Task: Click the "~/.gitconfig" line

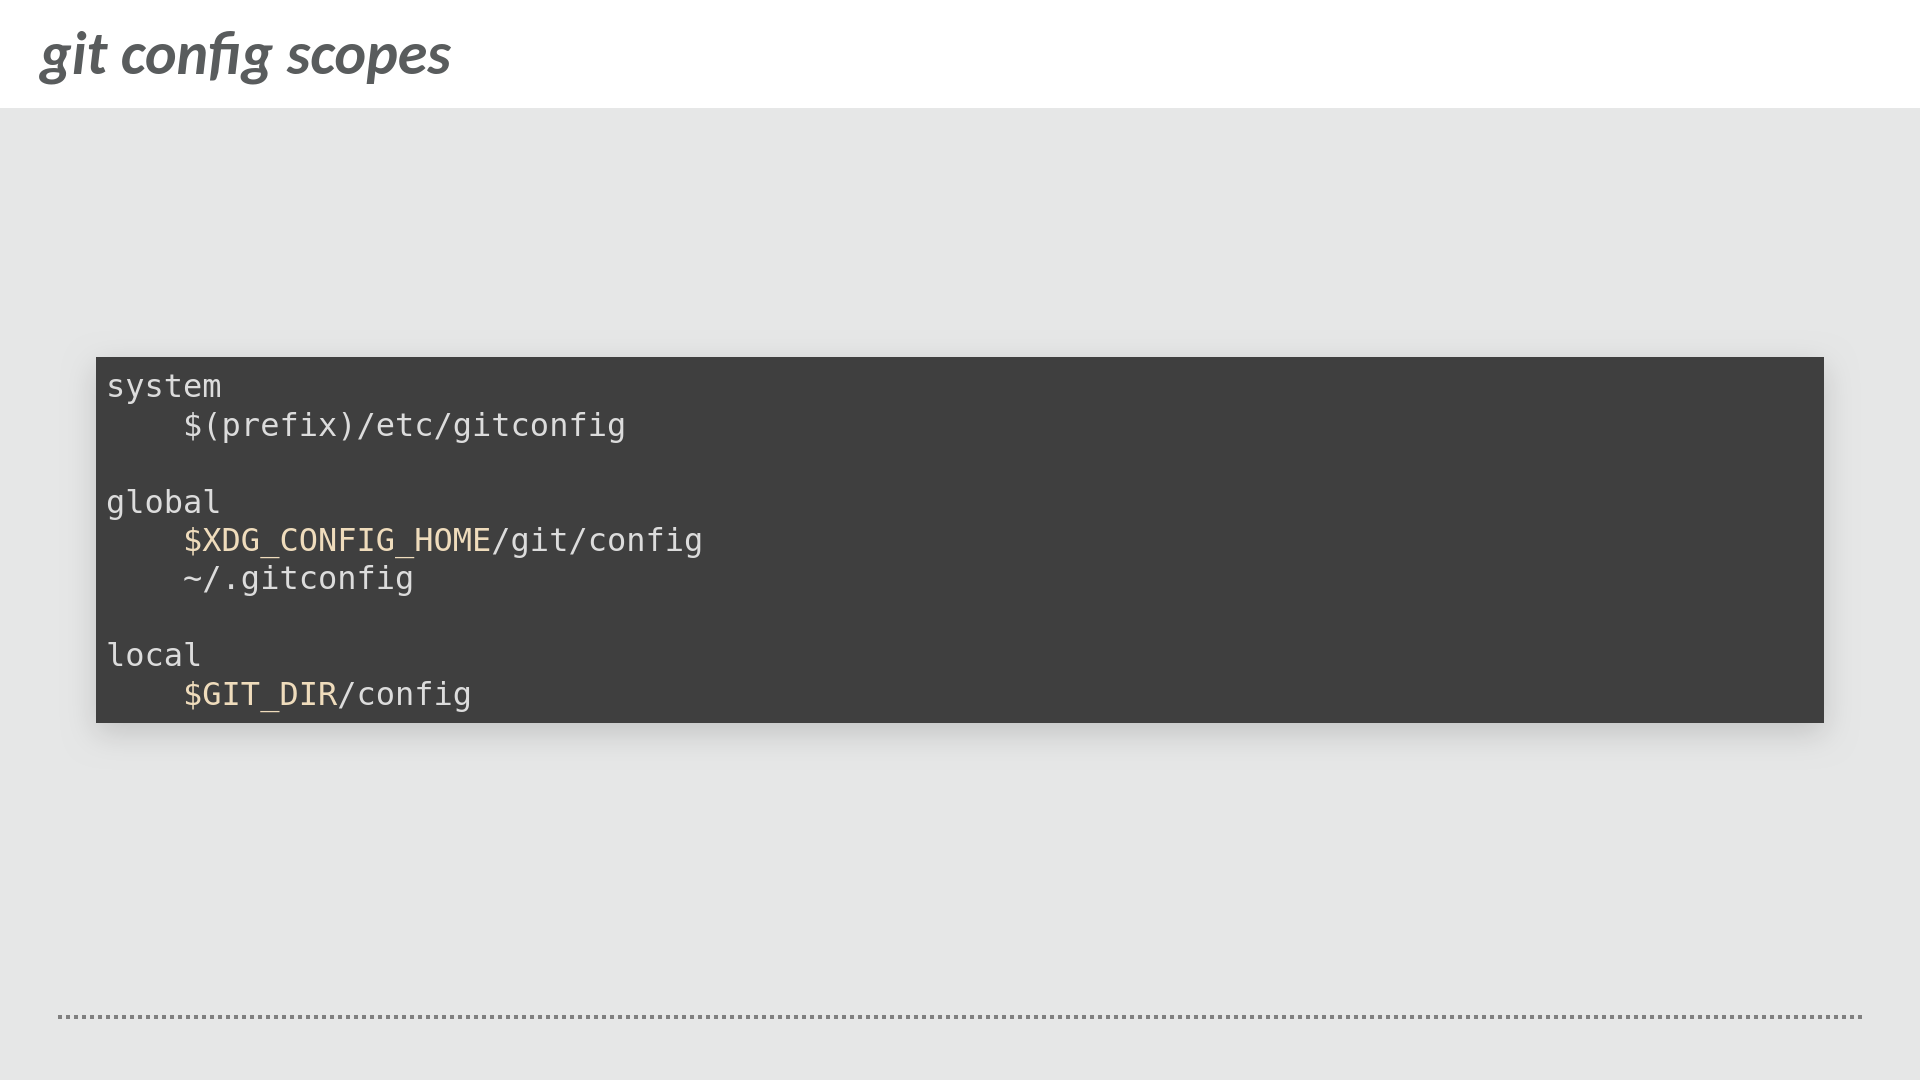Action: (x=298, y=579)
